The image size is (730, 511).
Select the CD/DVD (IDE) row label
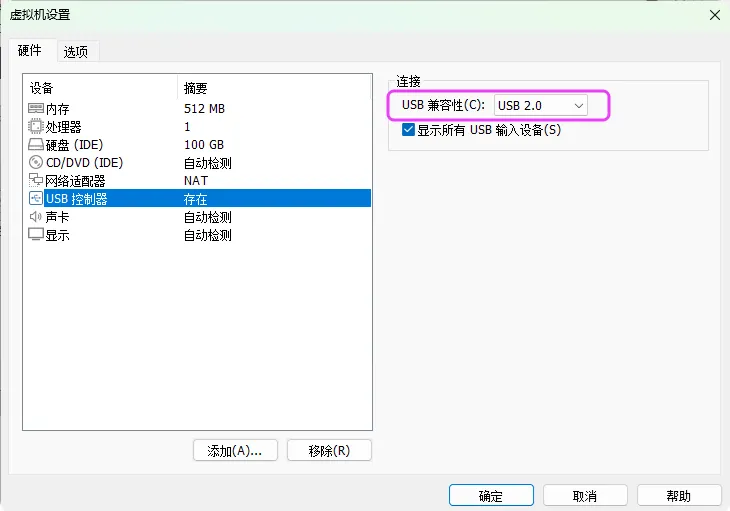[x=84, y=162]
